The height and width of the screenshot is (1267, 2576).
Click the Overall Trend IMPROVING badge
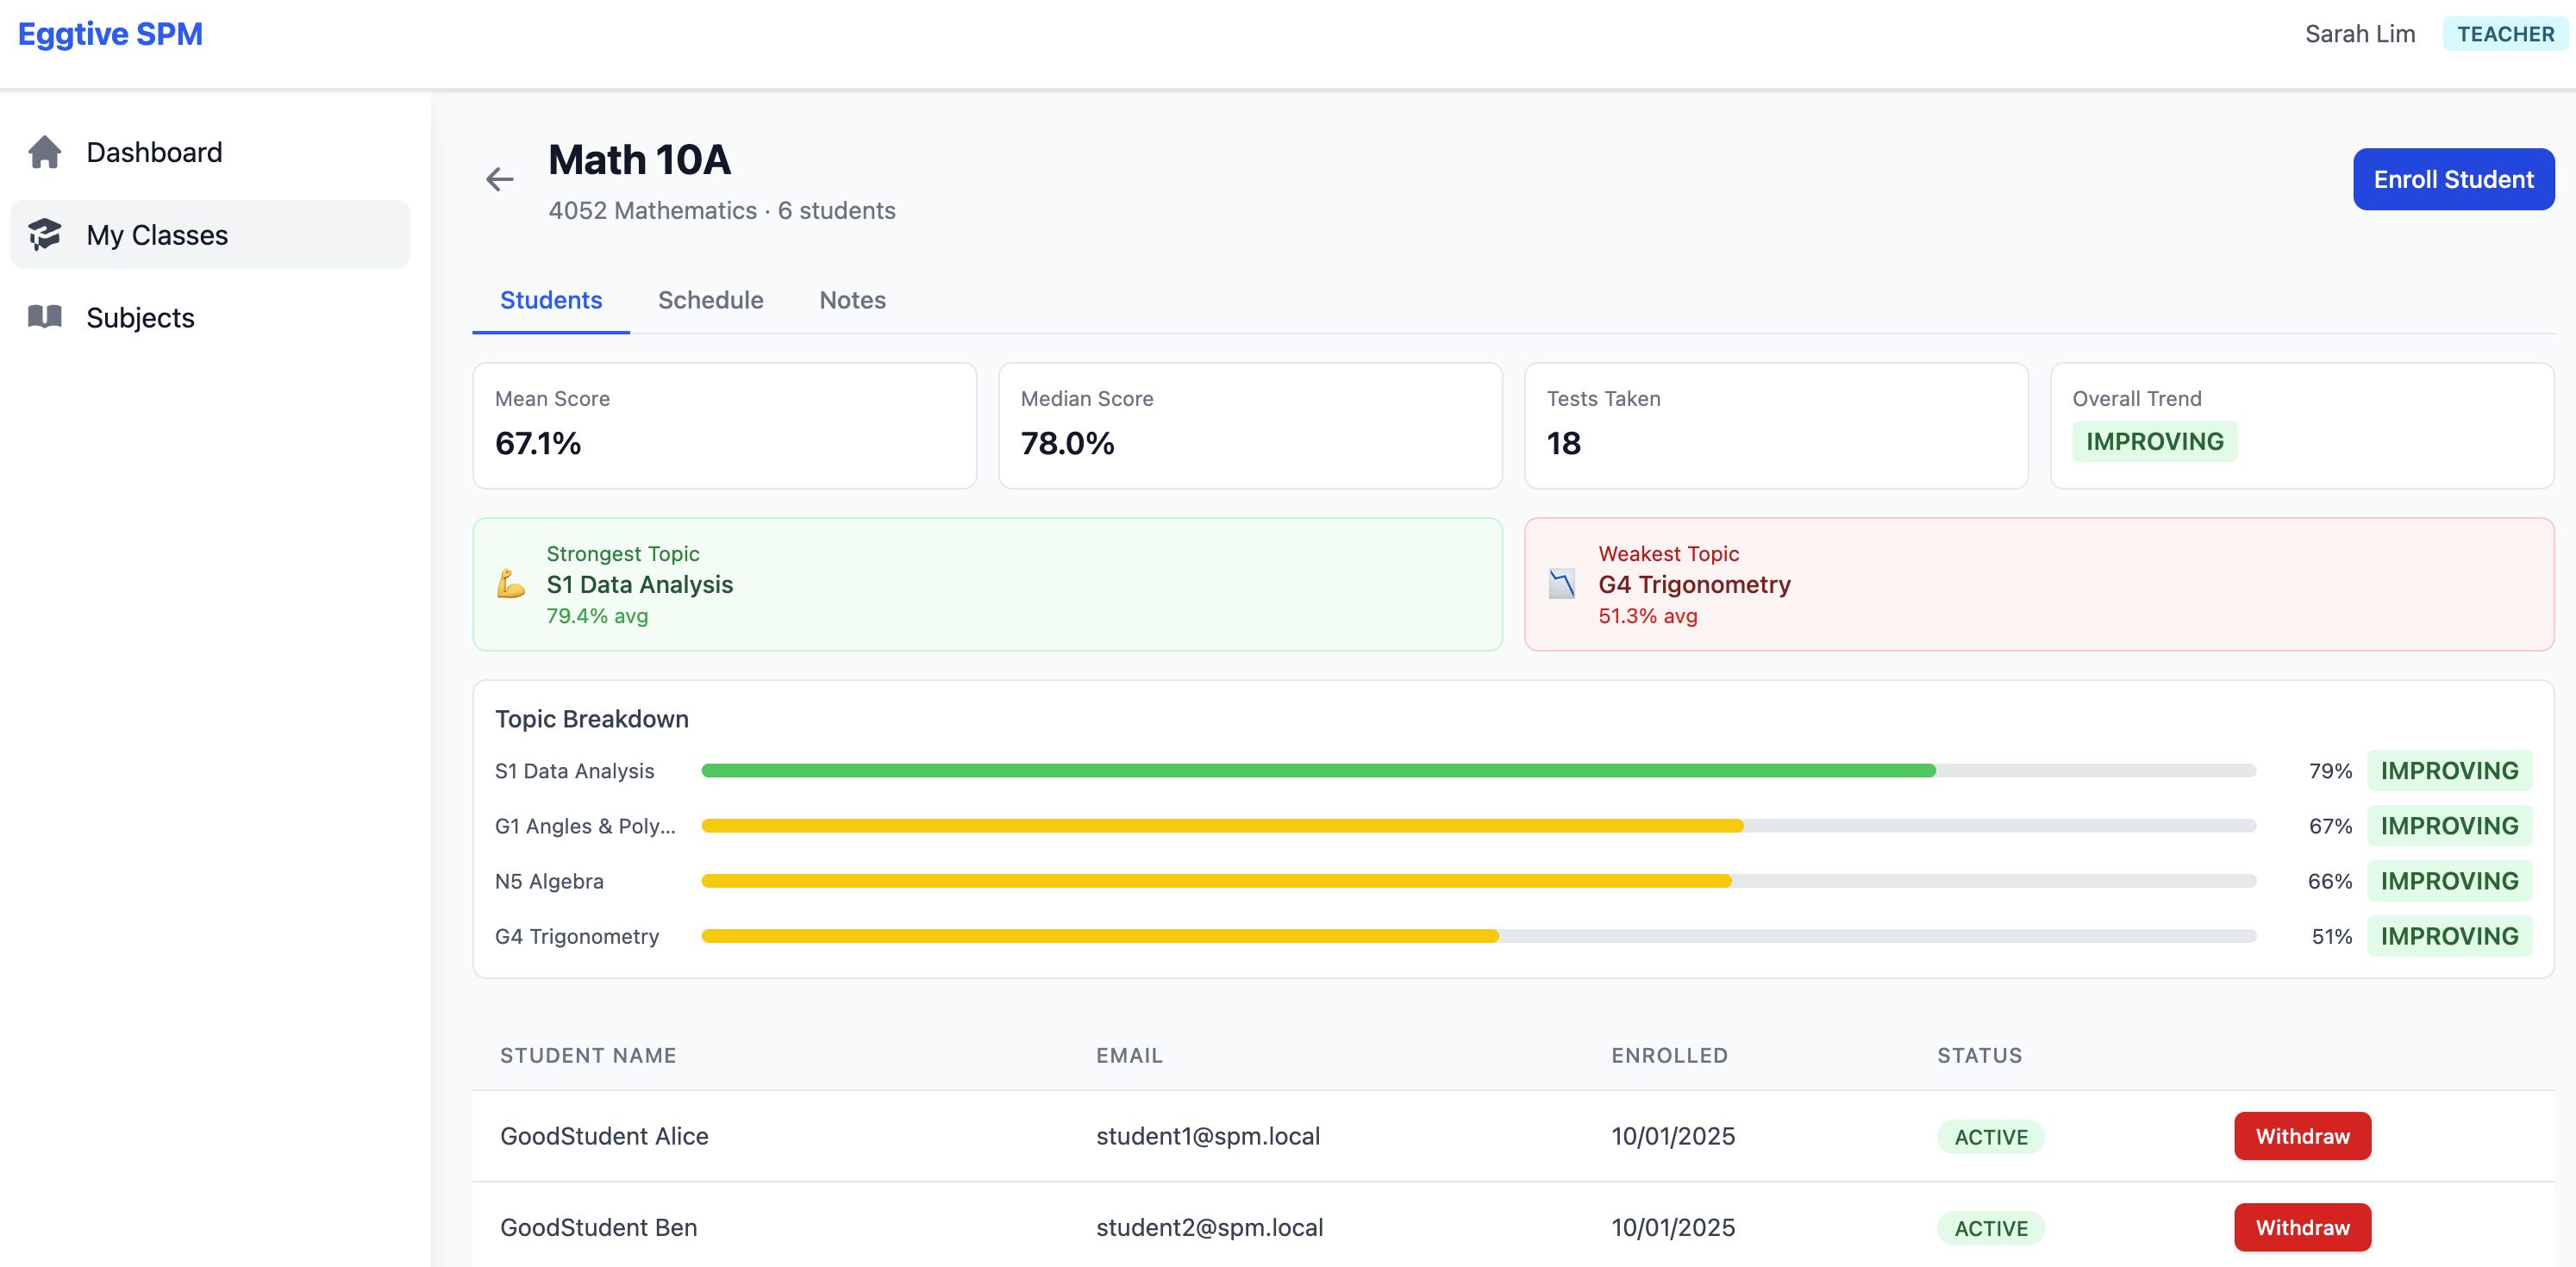click(x=2154, y=441)
